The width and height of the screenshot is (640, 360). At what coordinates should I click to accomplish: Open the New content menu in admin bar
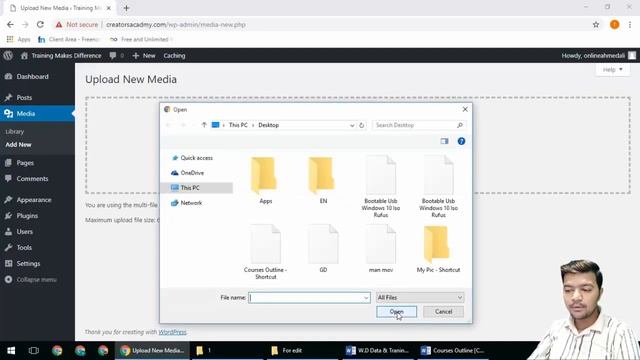click(144, 56)
